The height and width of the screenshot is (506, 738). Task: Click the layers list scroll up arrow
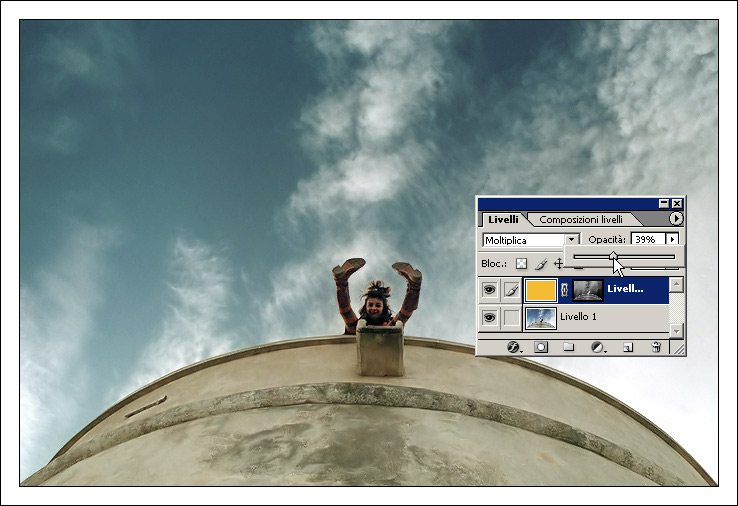[676, 284]
